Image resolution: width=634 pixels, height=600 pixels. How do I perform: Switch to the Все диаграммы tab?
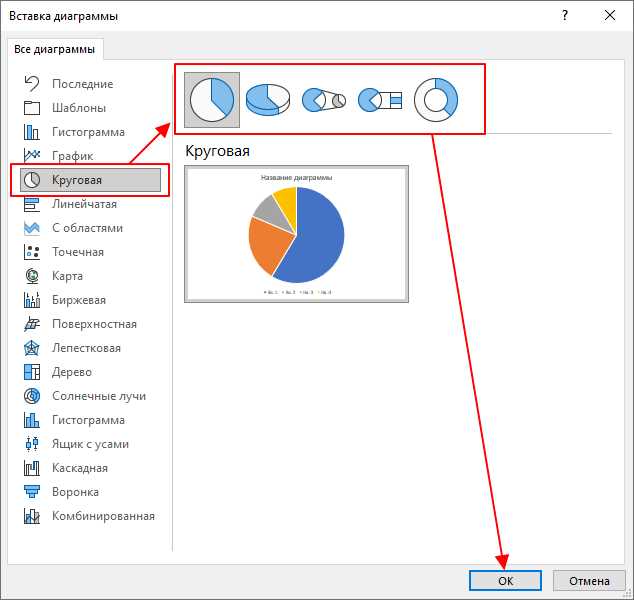(x=55, y=49)
